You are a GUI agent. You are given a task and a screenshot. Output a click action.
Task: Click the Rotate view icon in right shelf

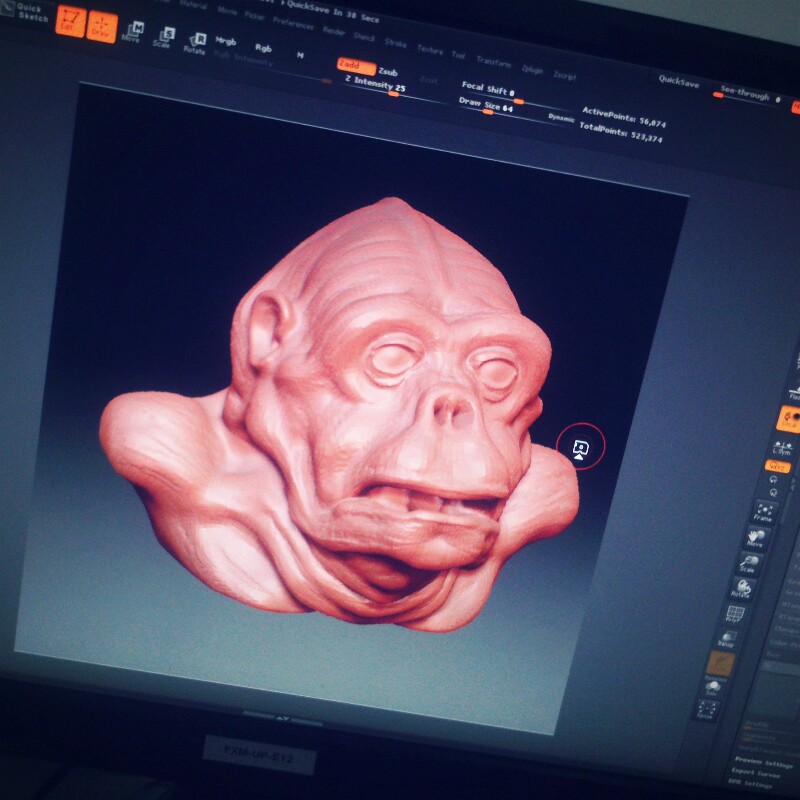tap(741, 588)
